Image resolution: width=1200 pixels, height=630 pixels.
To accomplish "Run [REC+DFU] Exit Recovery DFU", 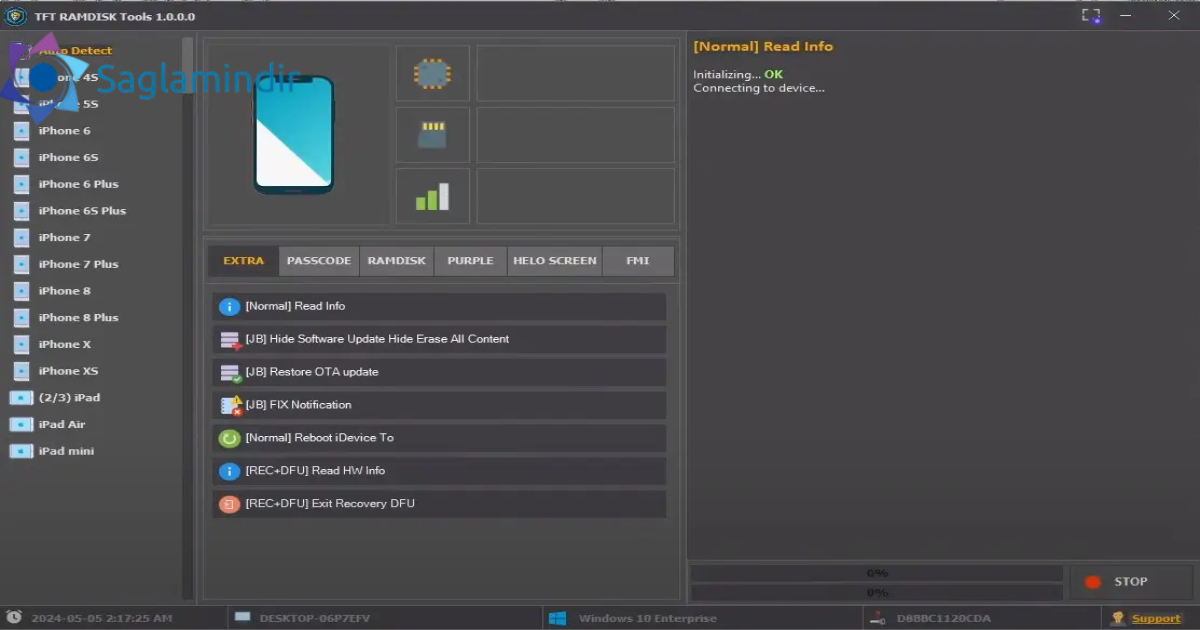I will tap(439, 504).
